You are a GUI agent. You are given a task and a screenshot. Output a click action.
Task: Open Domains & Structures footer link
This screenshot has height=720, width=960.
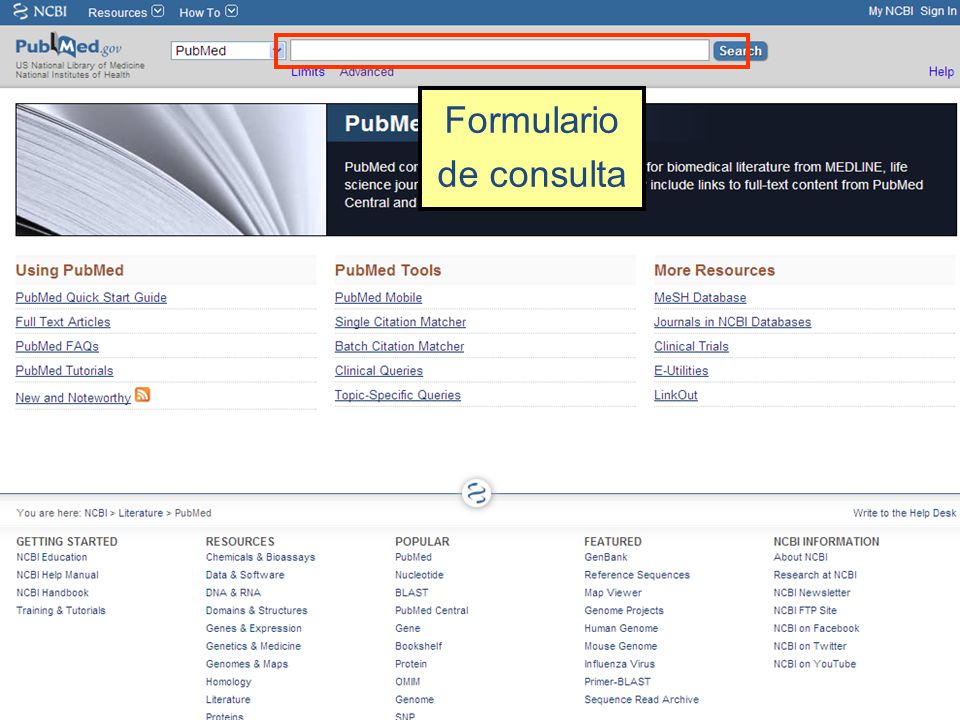pos(257,610)
